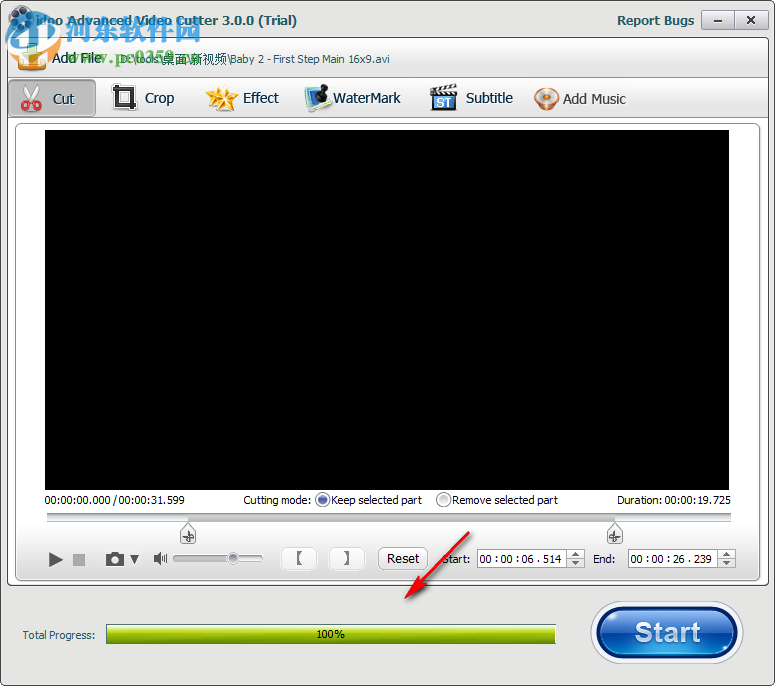This screenshot has height=686, width=775.
Task: Click the Total Progress bar
Action: 331,634
